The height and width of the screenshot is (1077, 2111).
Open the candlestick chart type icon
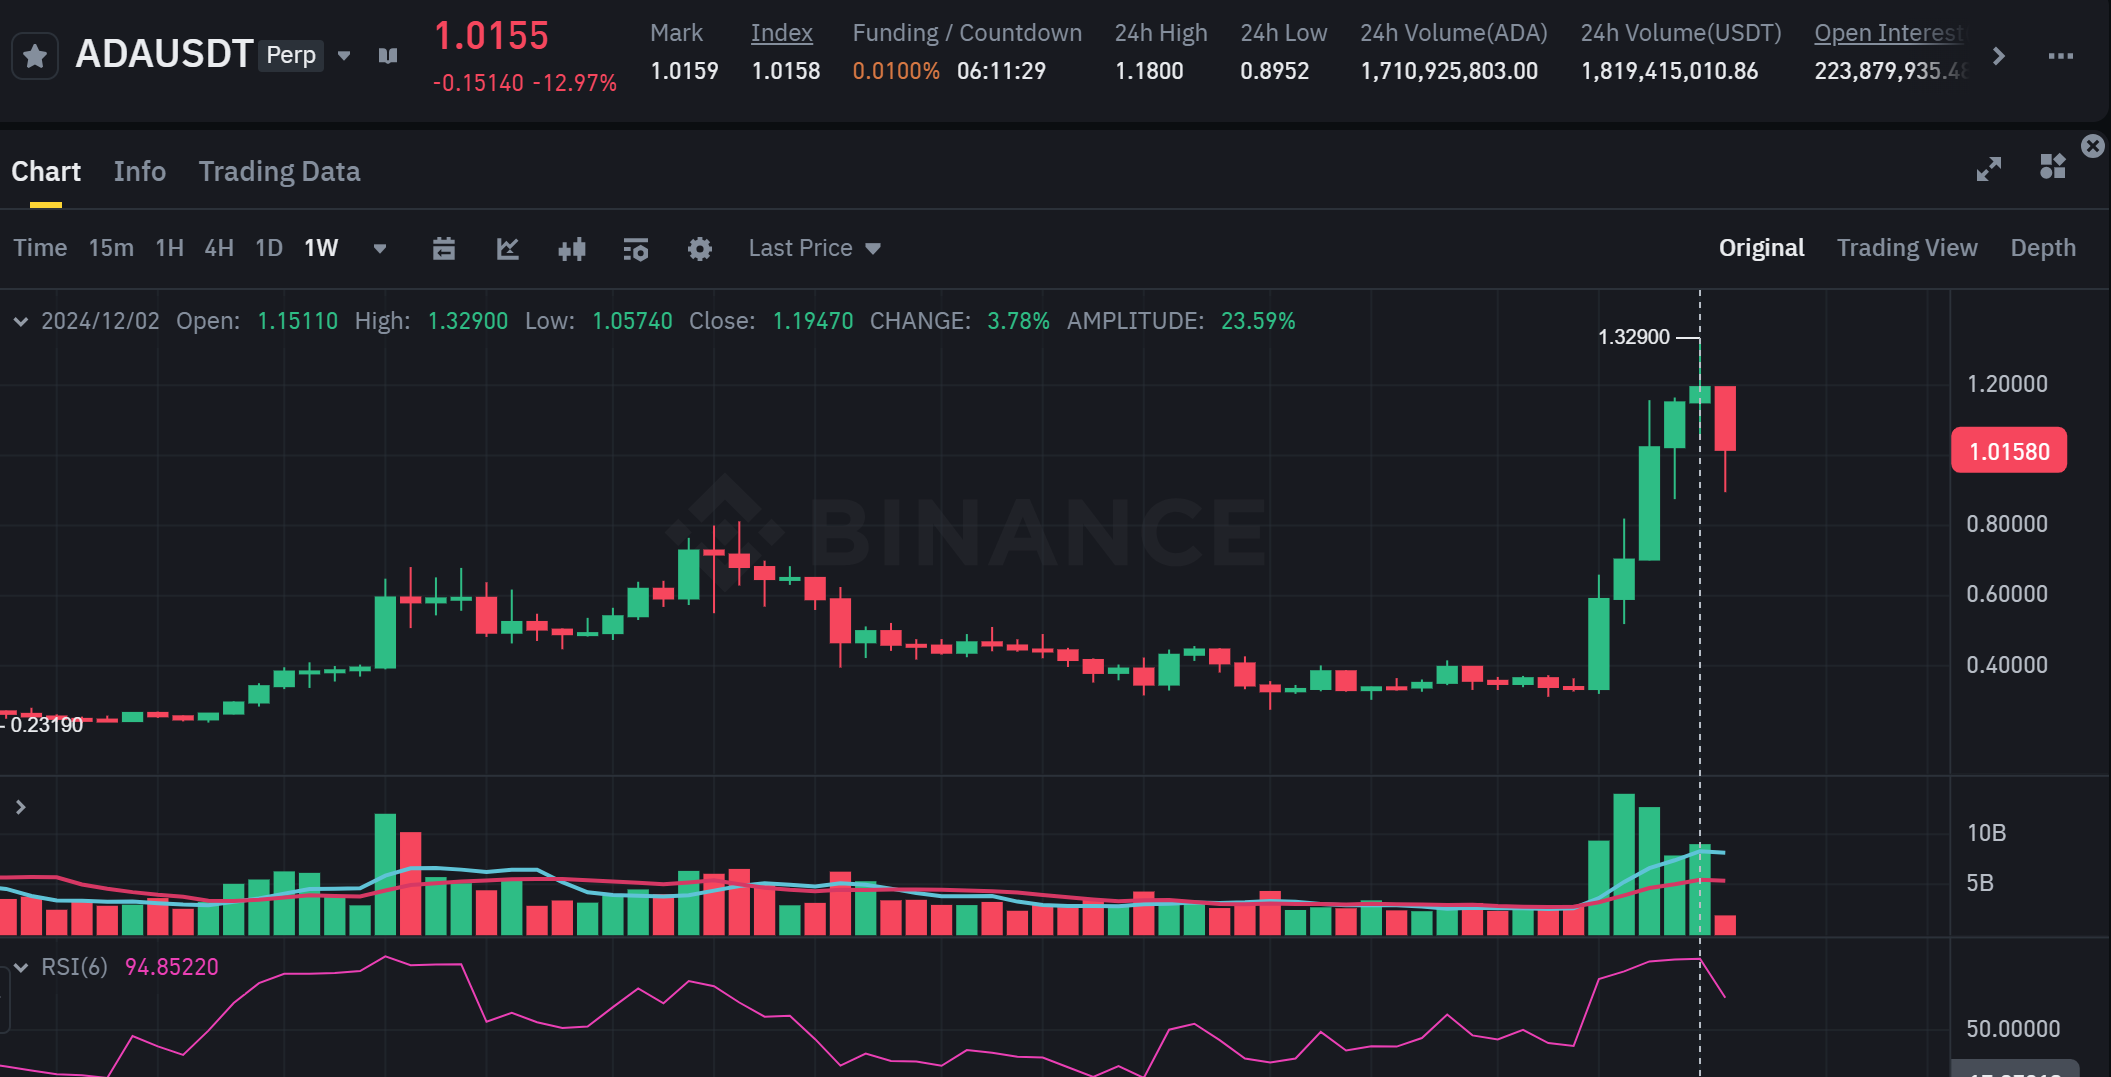point(572,249)
